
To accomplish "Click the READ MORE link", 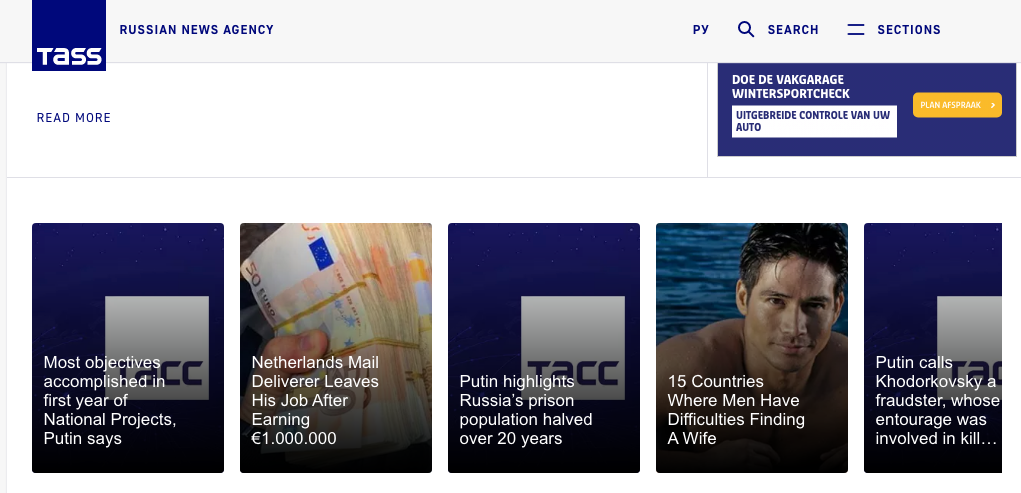I will pyautogui.click(x=74, y=118).
